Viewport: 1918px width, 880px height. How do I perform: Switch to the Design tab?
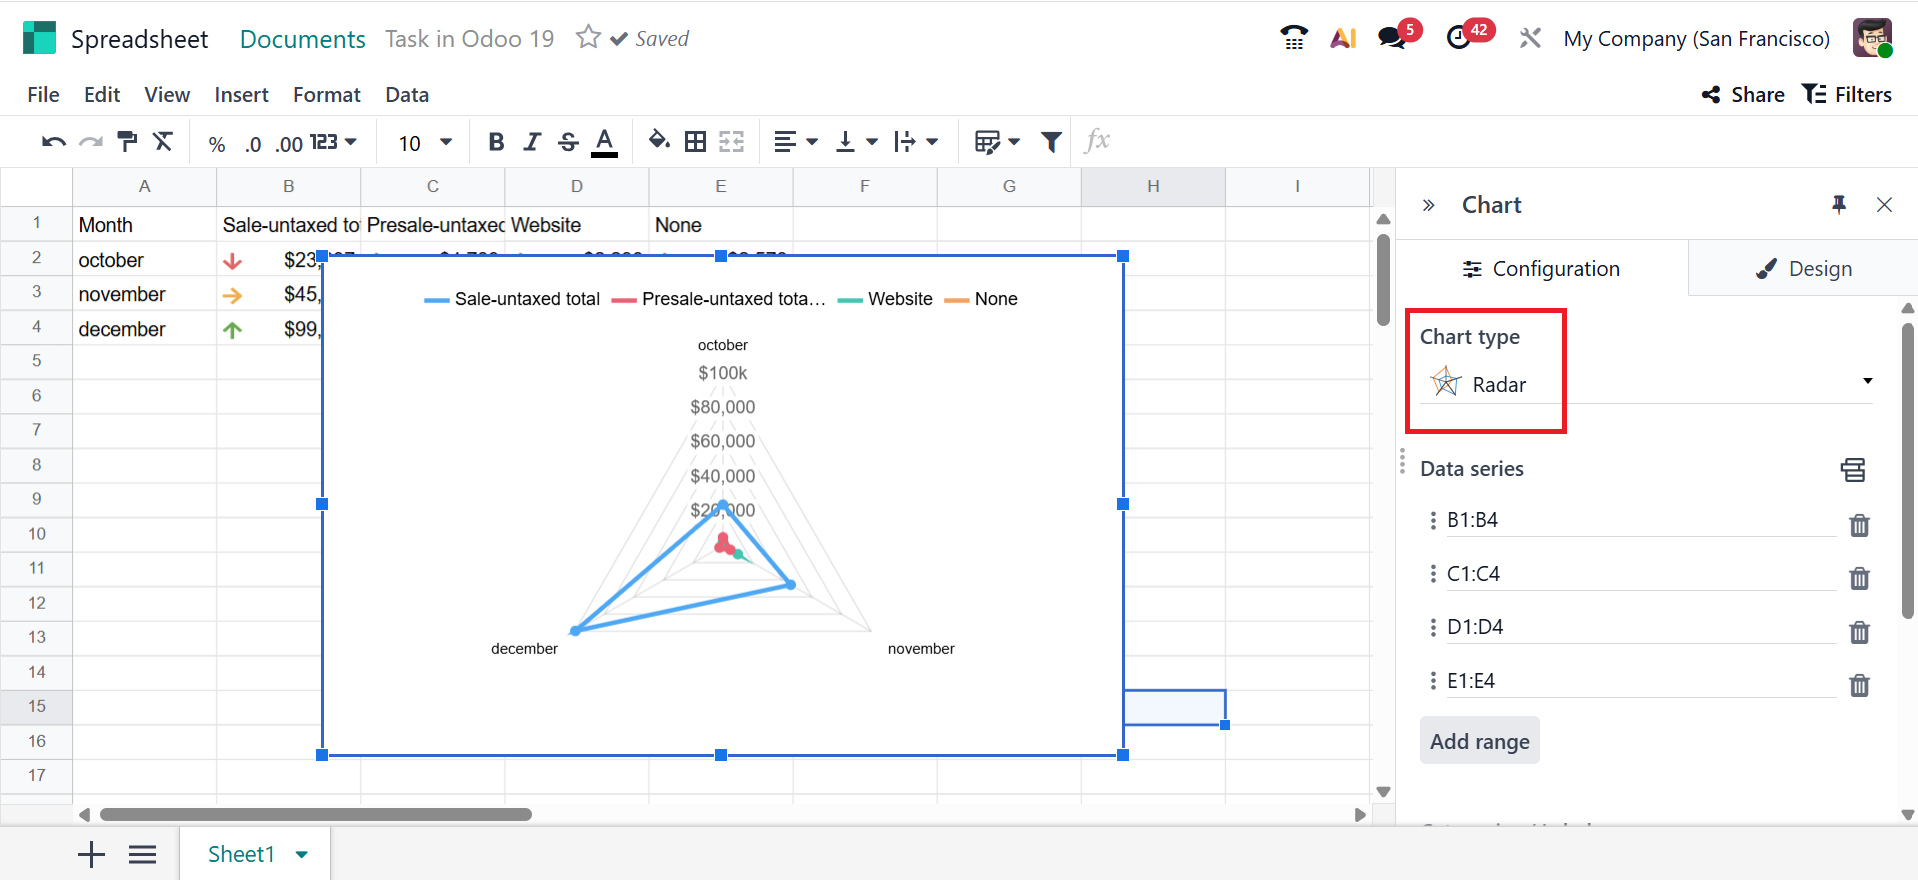pos(1803,269)
